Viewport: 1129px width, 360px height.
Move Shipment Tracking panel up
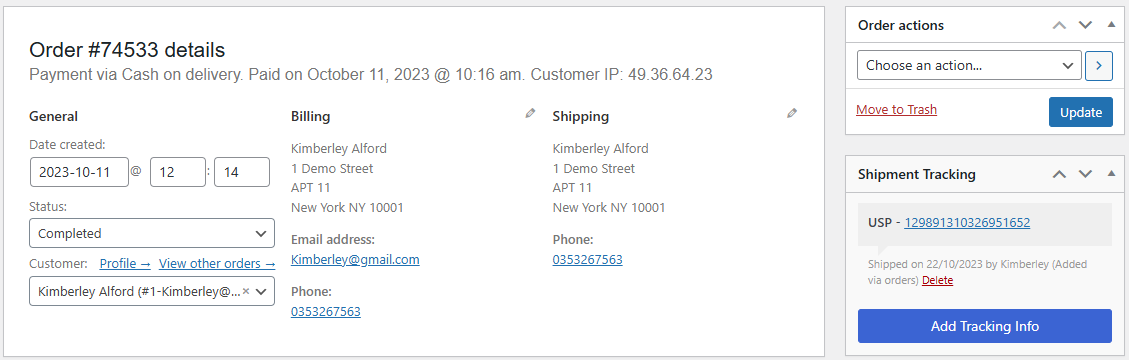[x=1059, y=174]
